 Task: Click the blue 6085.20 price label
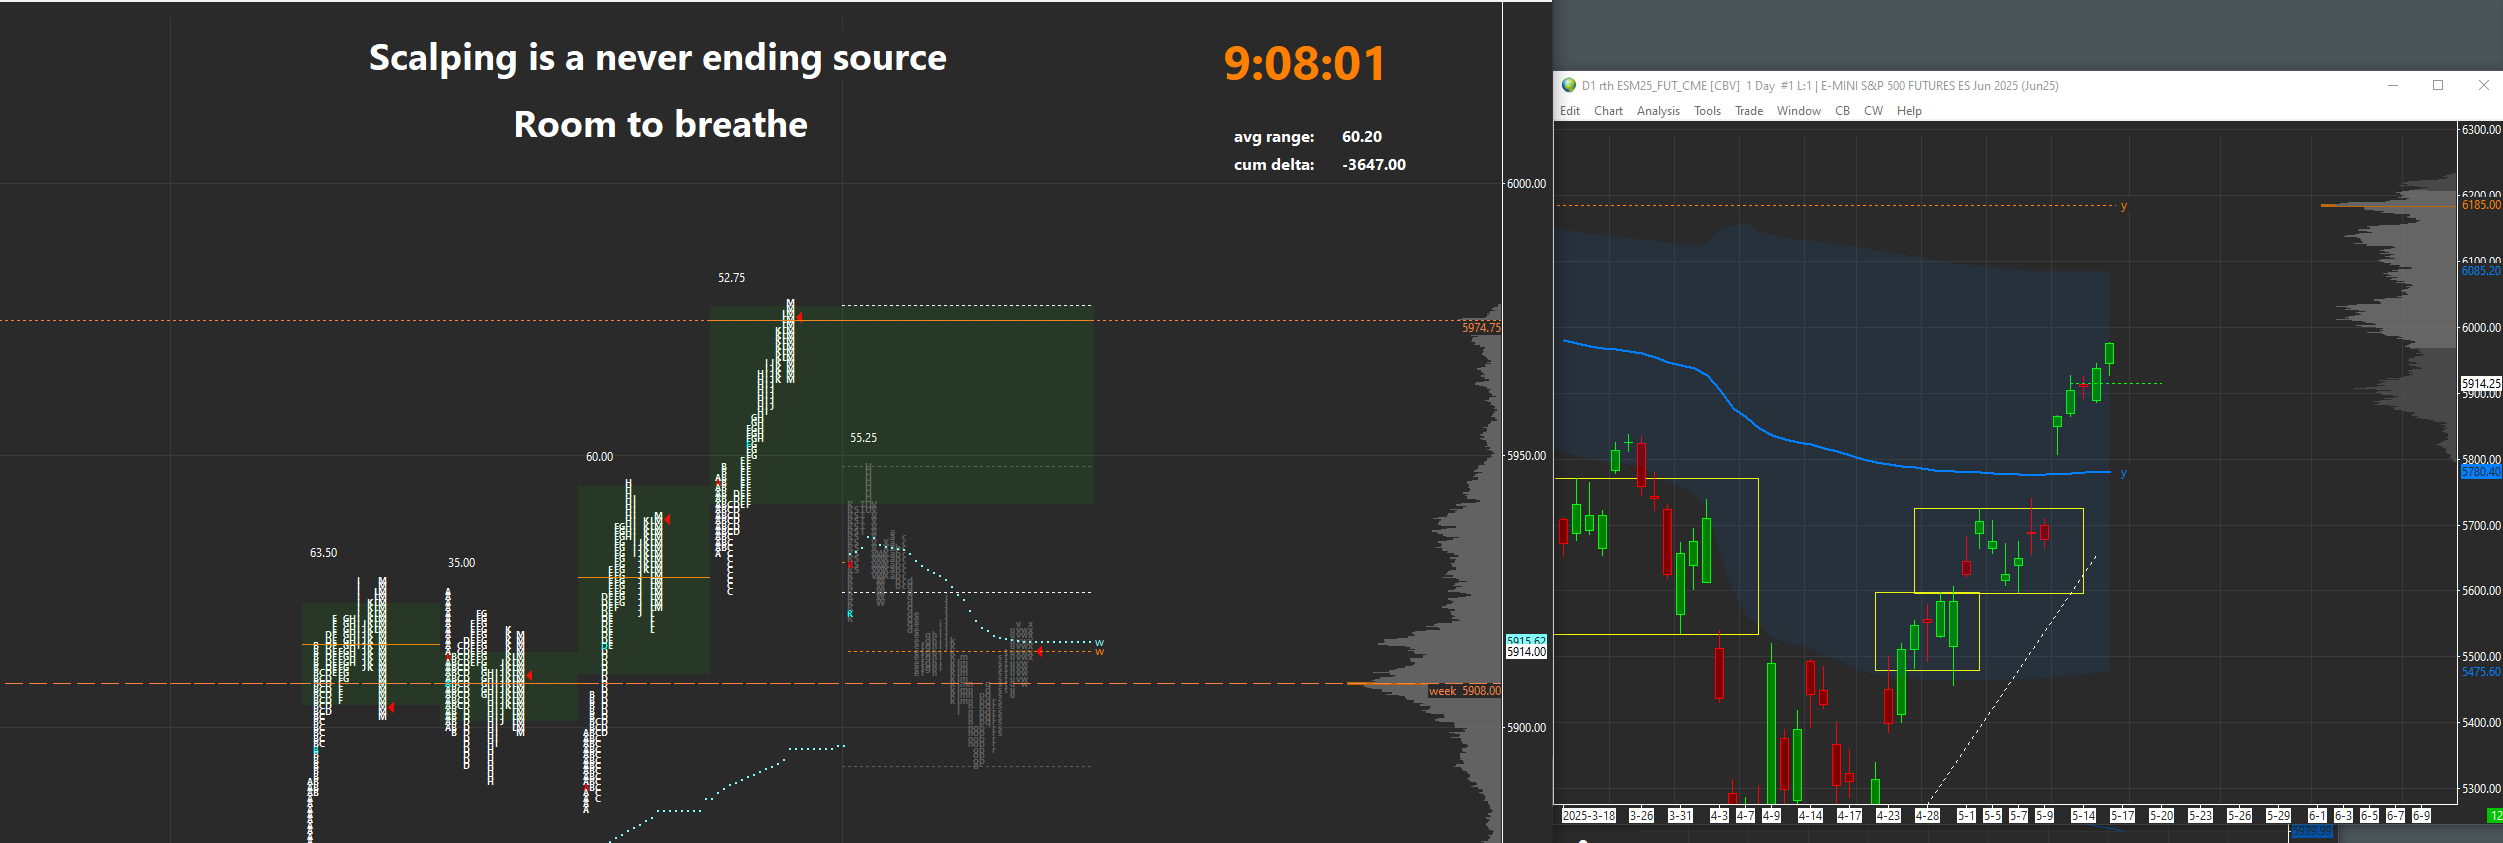click(x=2481, y=271)
